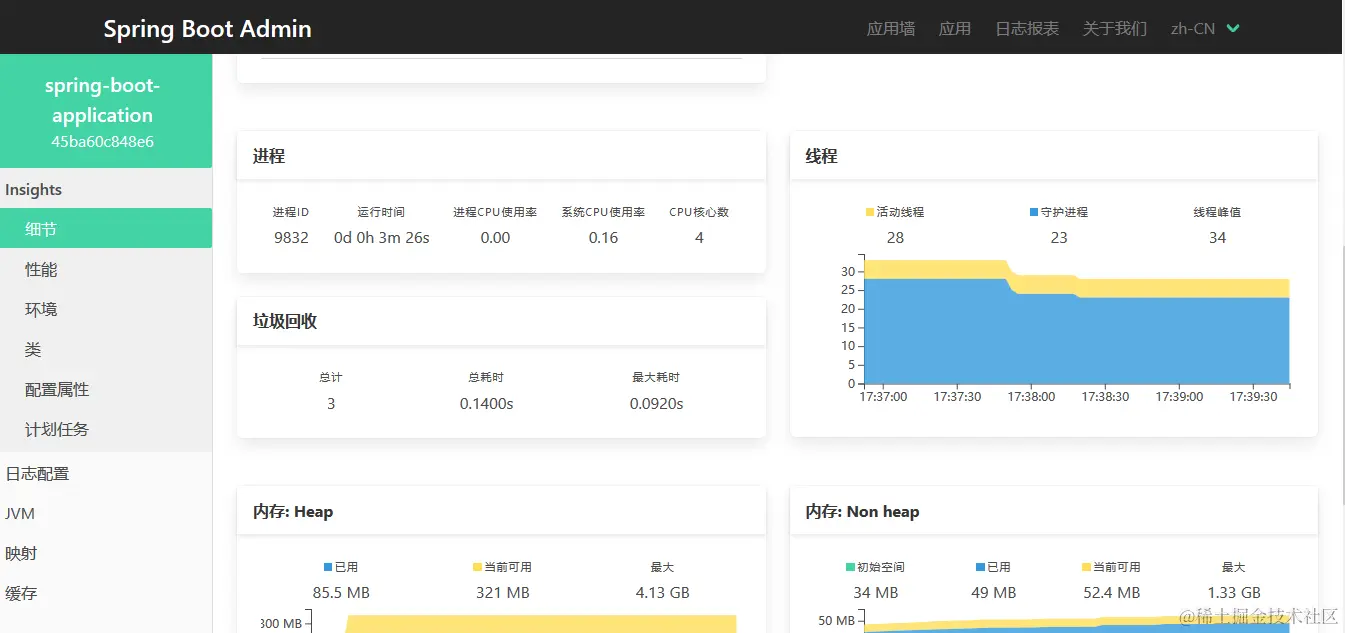
Task: Open 缓存 sidebar section
Action: [x=106, y=594]
